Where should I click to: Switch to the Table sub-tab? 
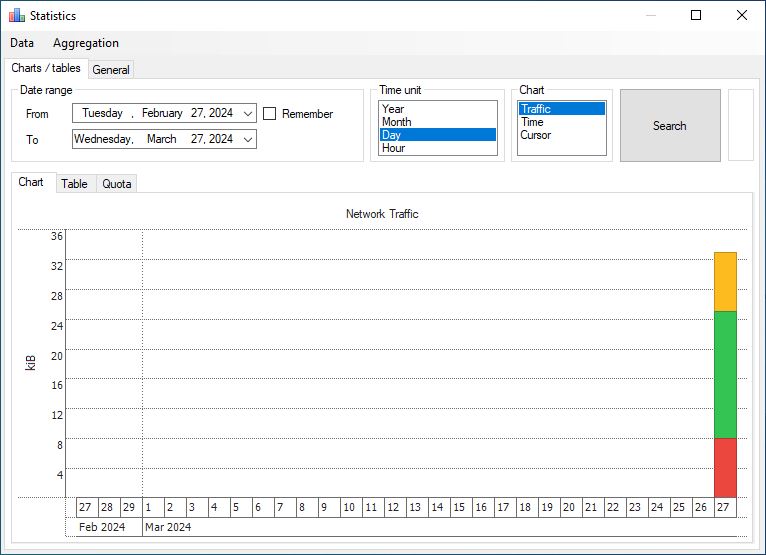(x=74, y=184)
